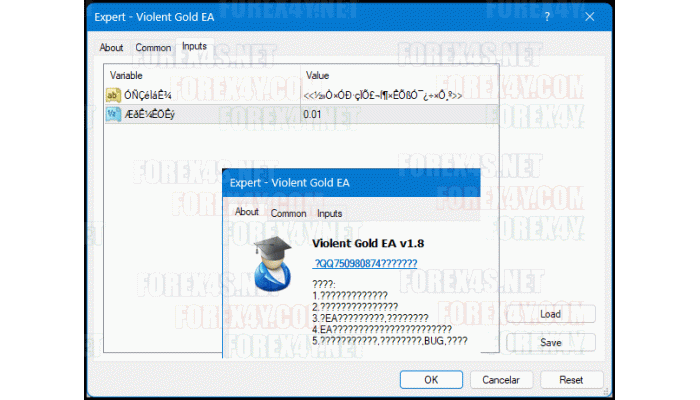The width and height of the screenshot is (700, 400).
Task: Select the Inputs tab above the variable table
Action: point(194,47)
